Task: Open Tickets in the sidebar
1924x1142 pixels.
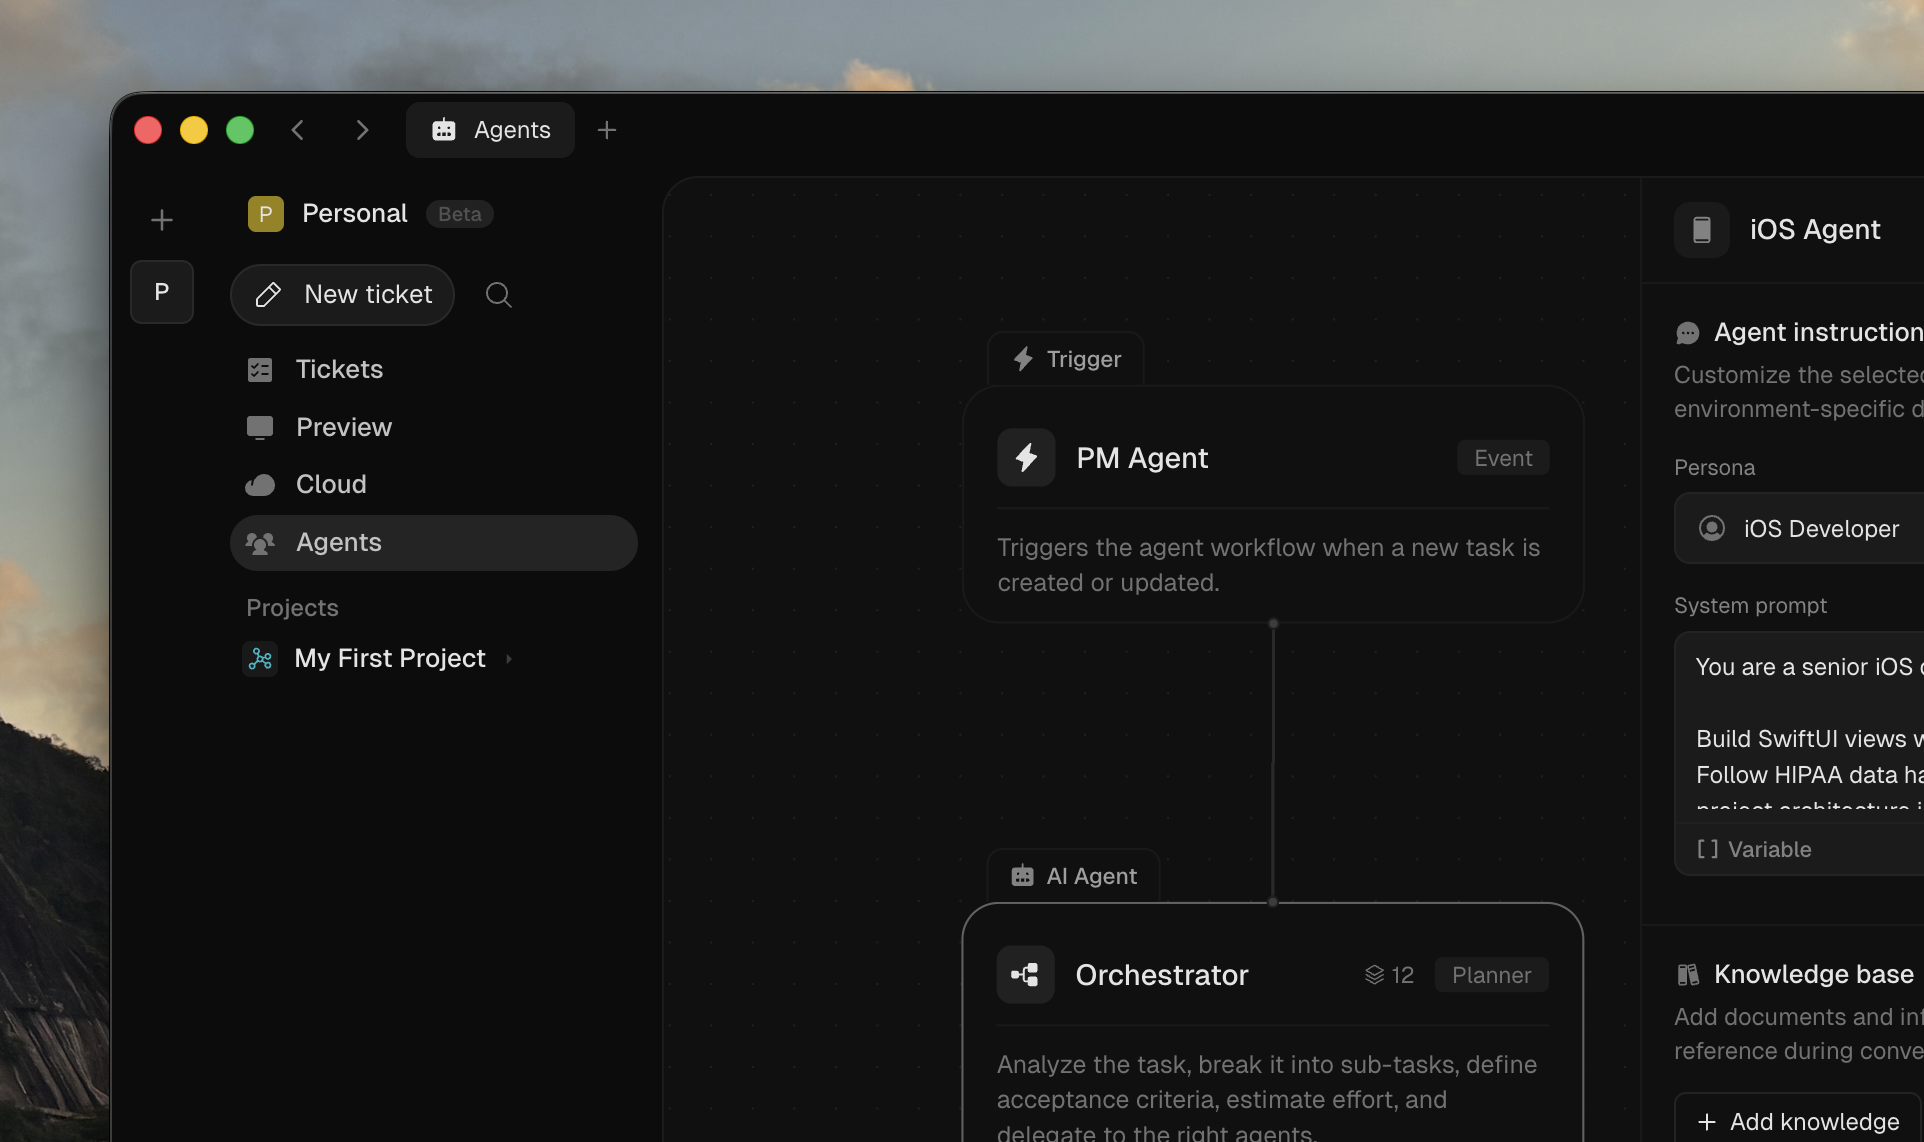Action: [x=339, y=370]
